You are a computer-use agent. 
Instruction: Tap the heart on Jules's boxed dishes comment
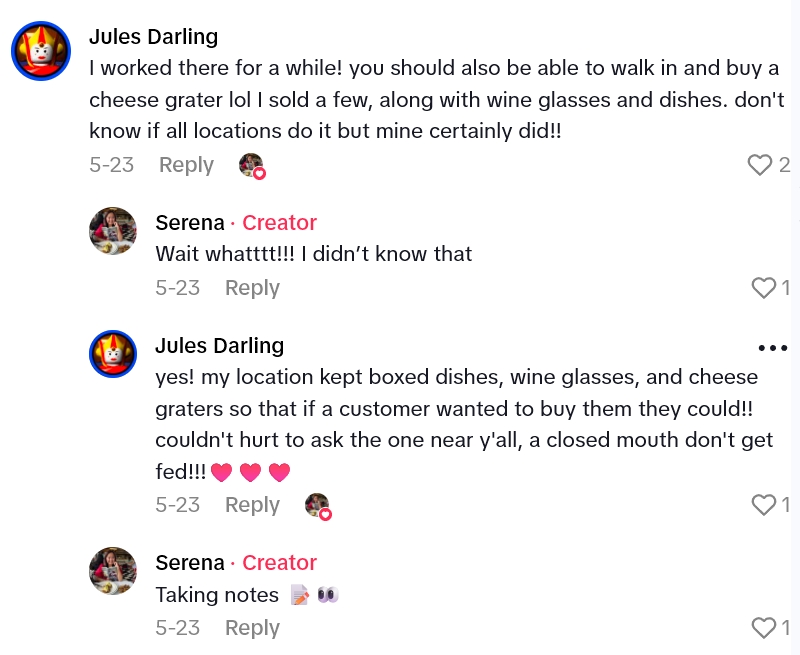pyautogui.click(x=764, y=504)
